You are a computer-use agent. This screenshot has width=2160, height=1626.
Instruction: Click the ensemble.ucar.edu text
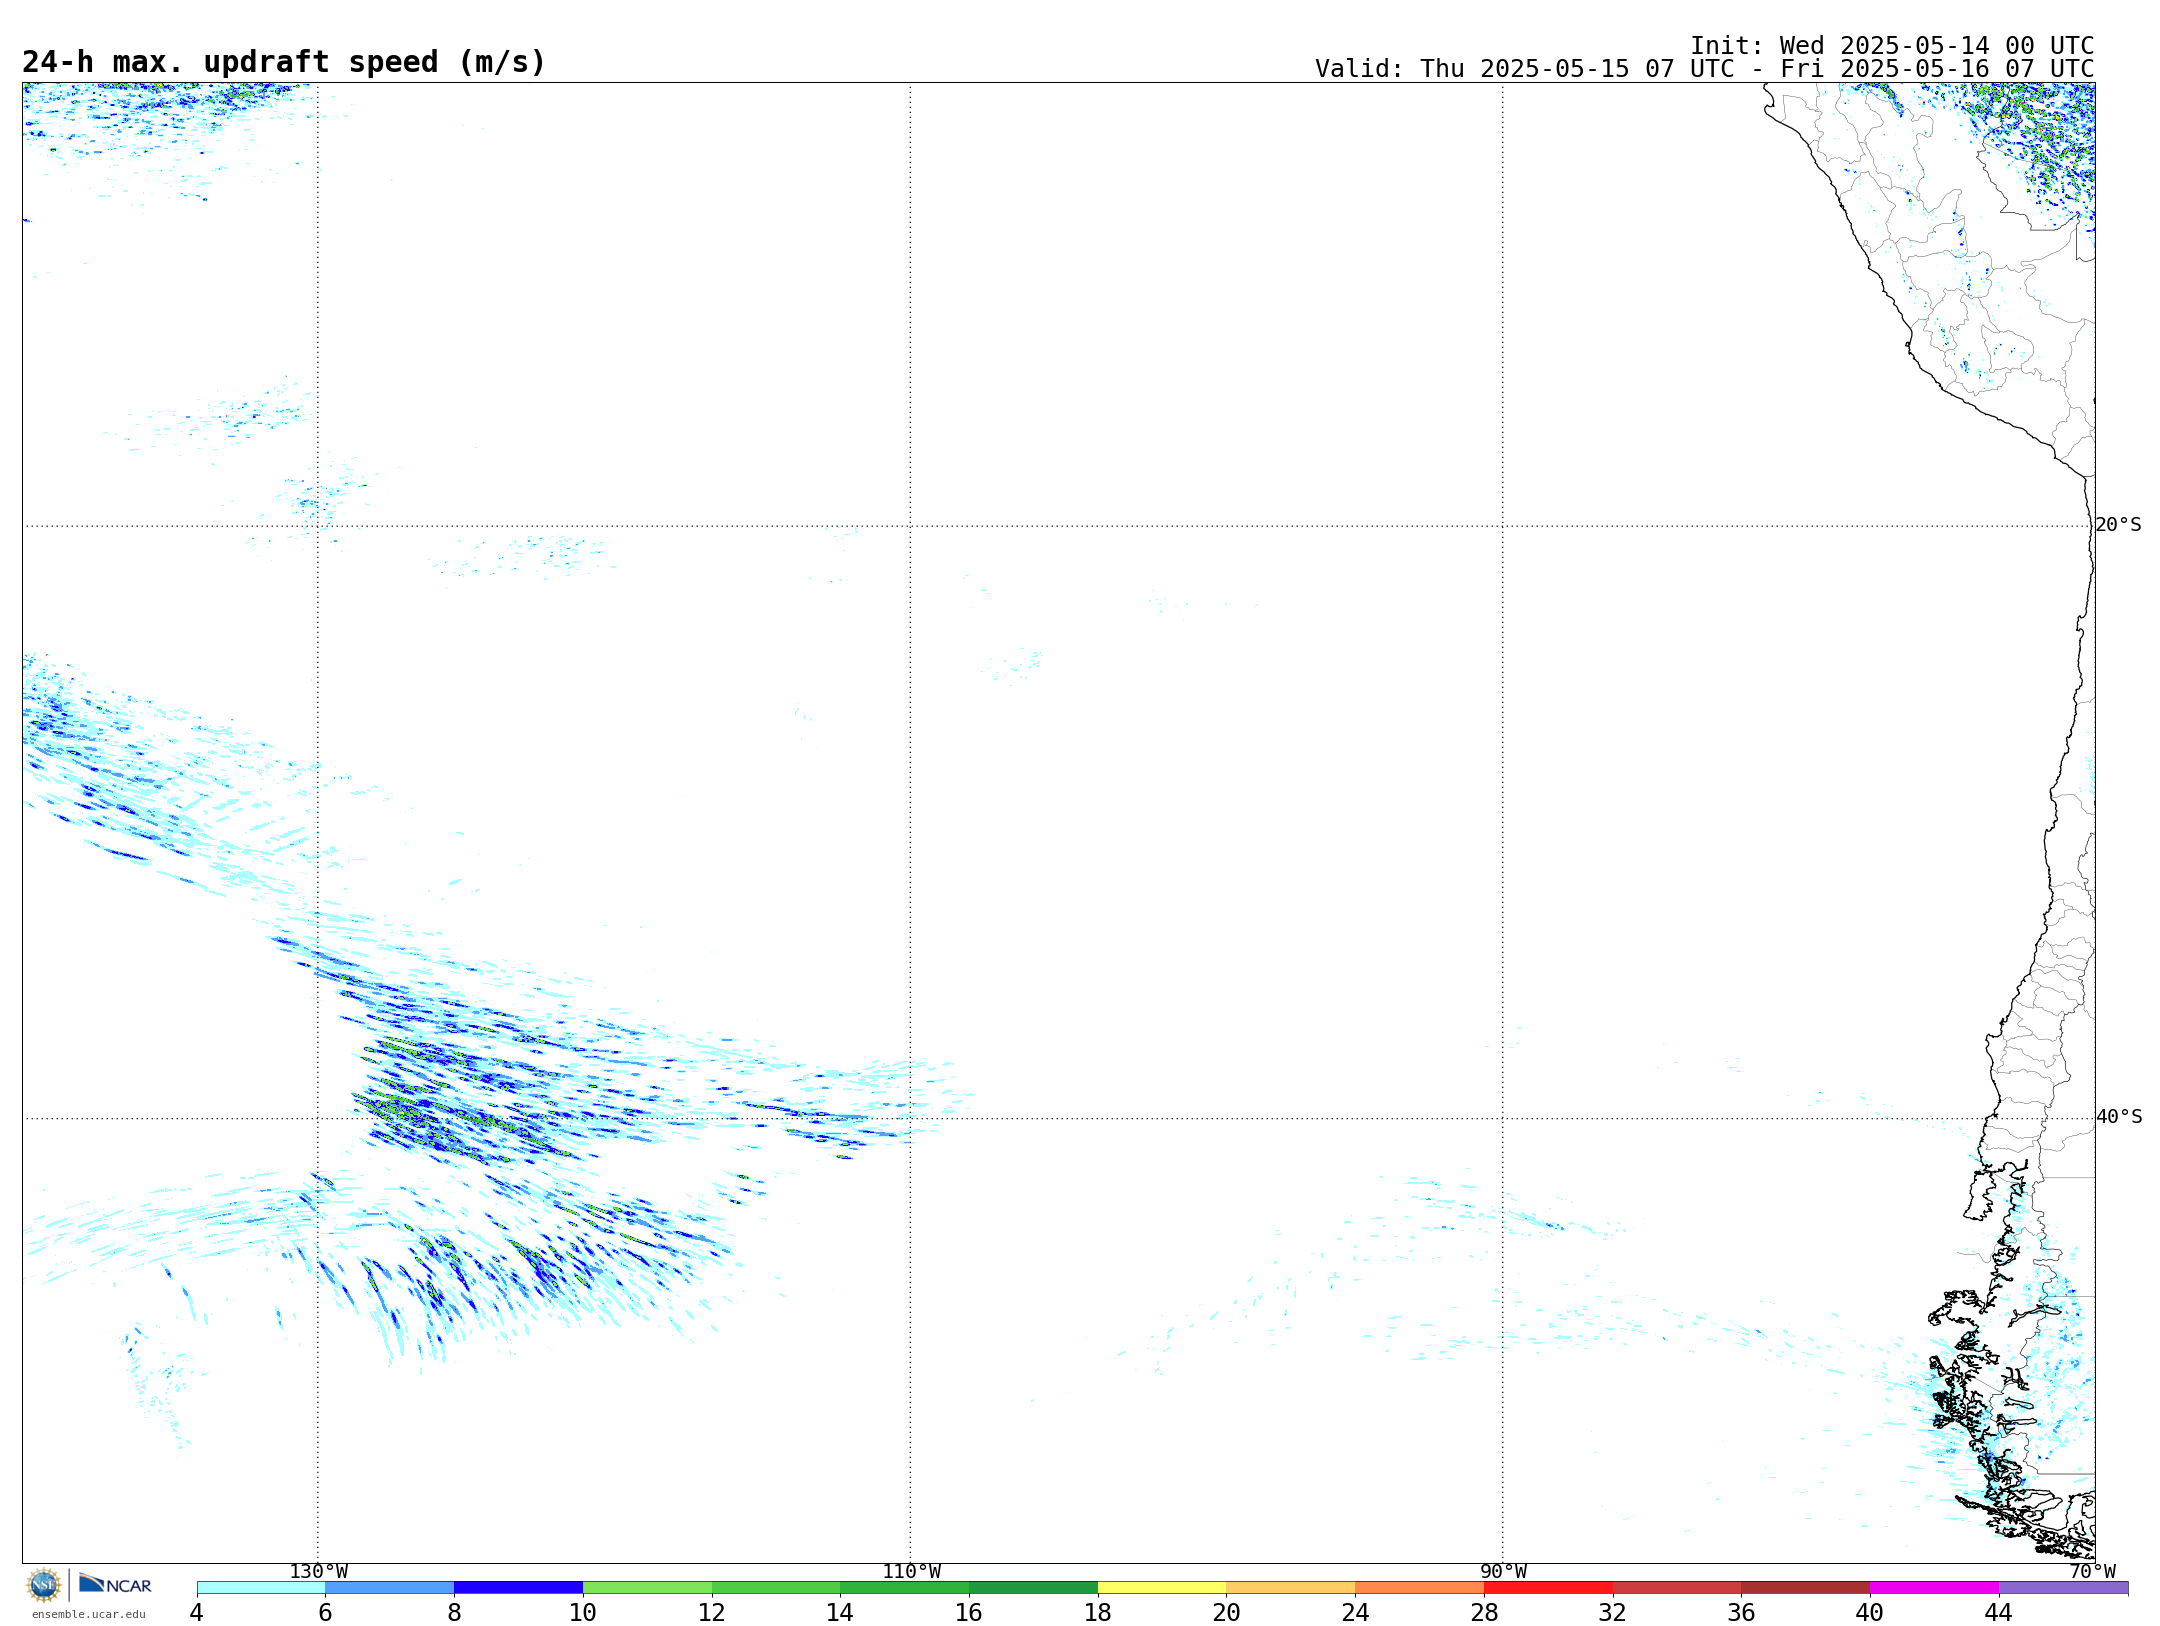coord(88,1614)
